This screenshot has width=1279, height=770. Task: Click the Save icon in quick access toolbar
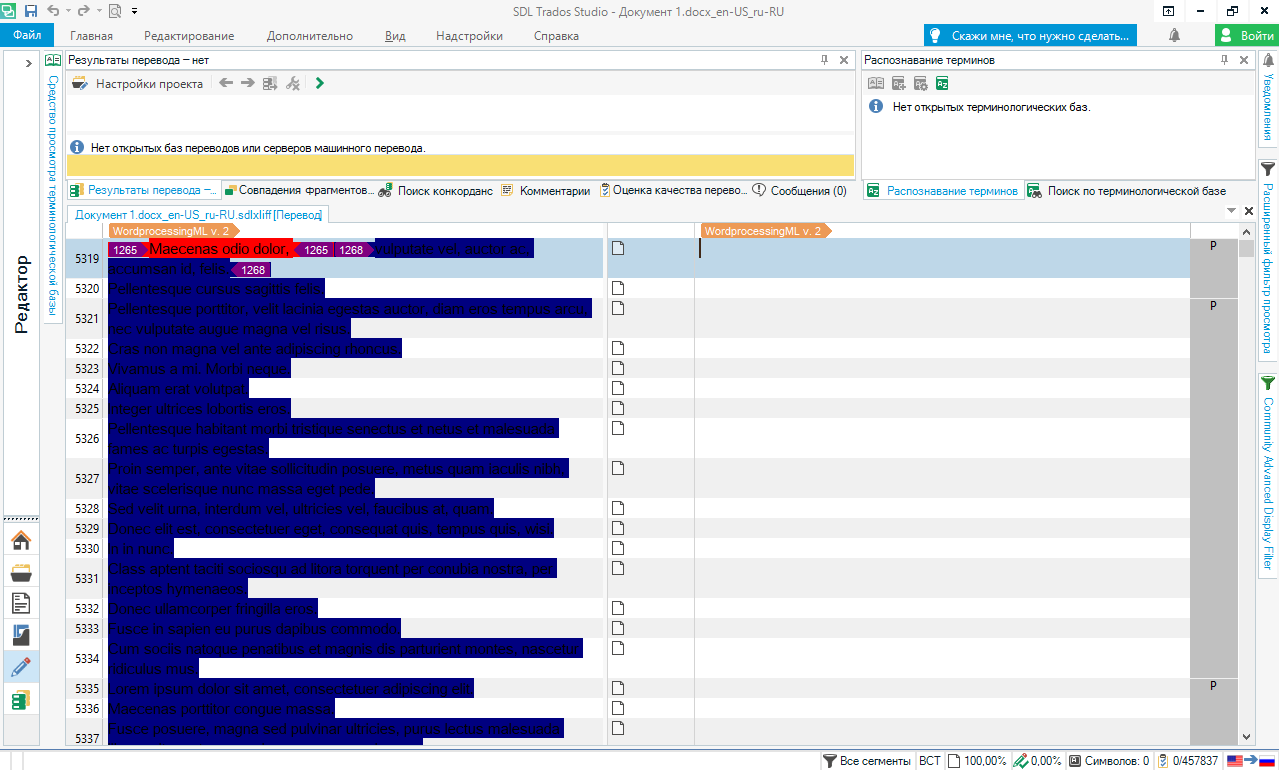(x=30, y=11)
